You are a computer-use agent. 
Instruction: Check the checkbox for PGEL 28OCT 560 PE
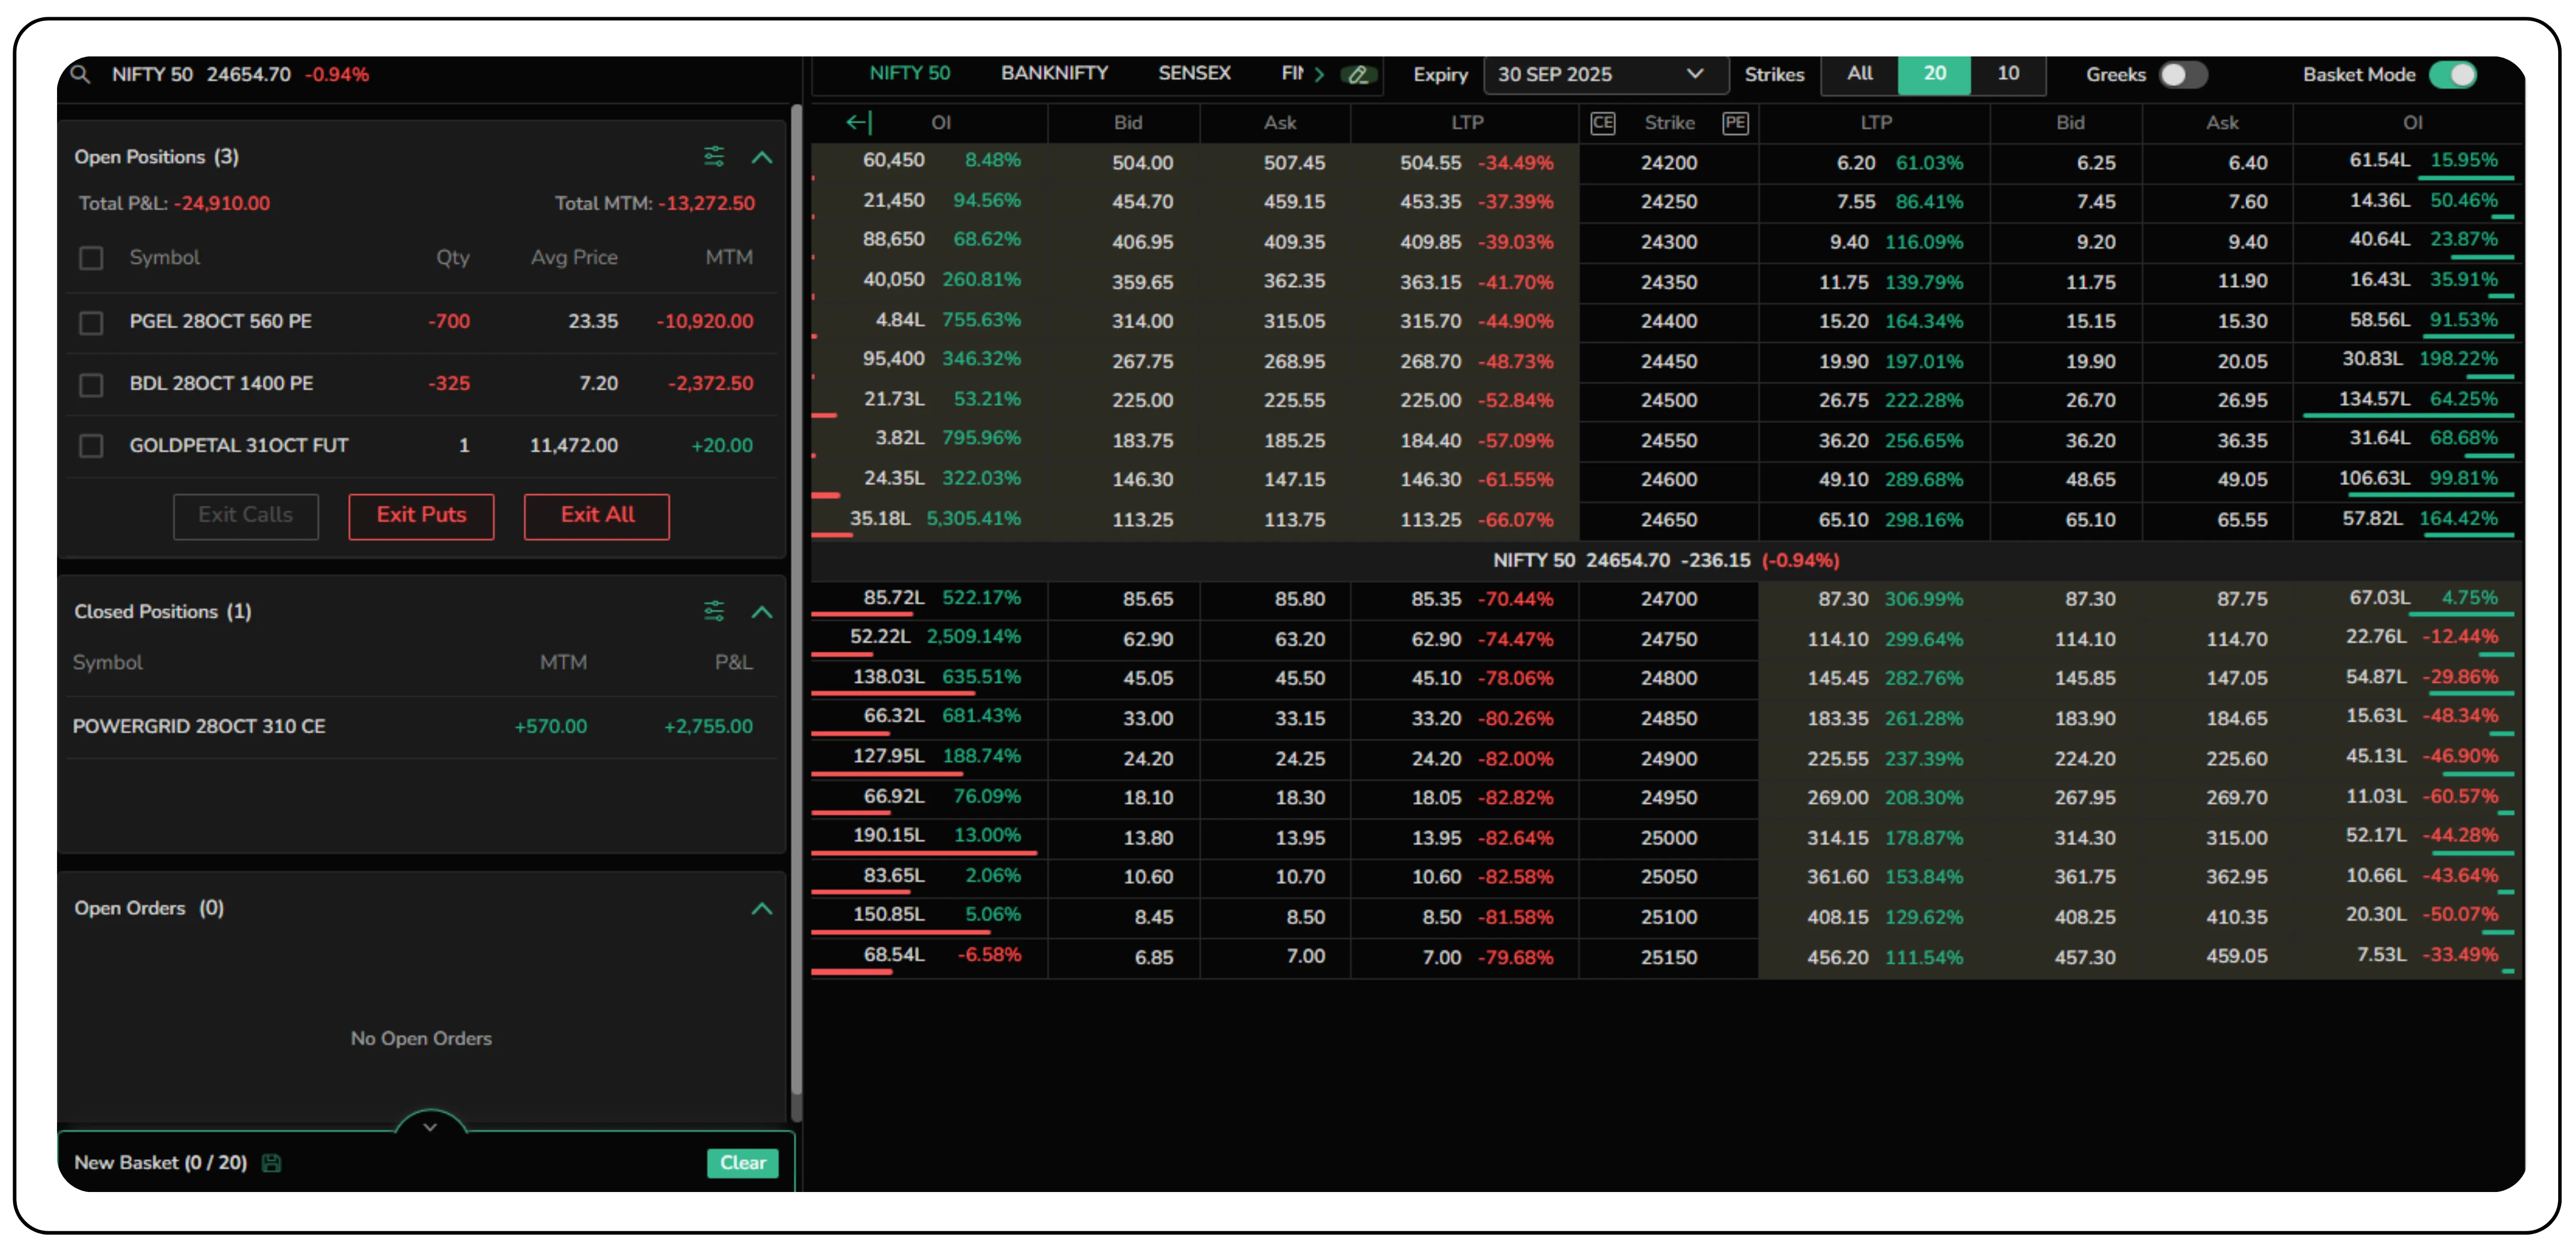[91, 322]
